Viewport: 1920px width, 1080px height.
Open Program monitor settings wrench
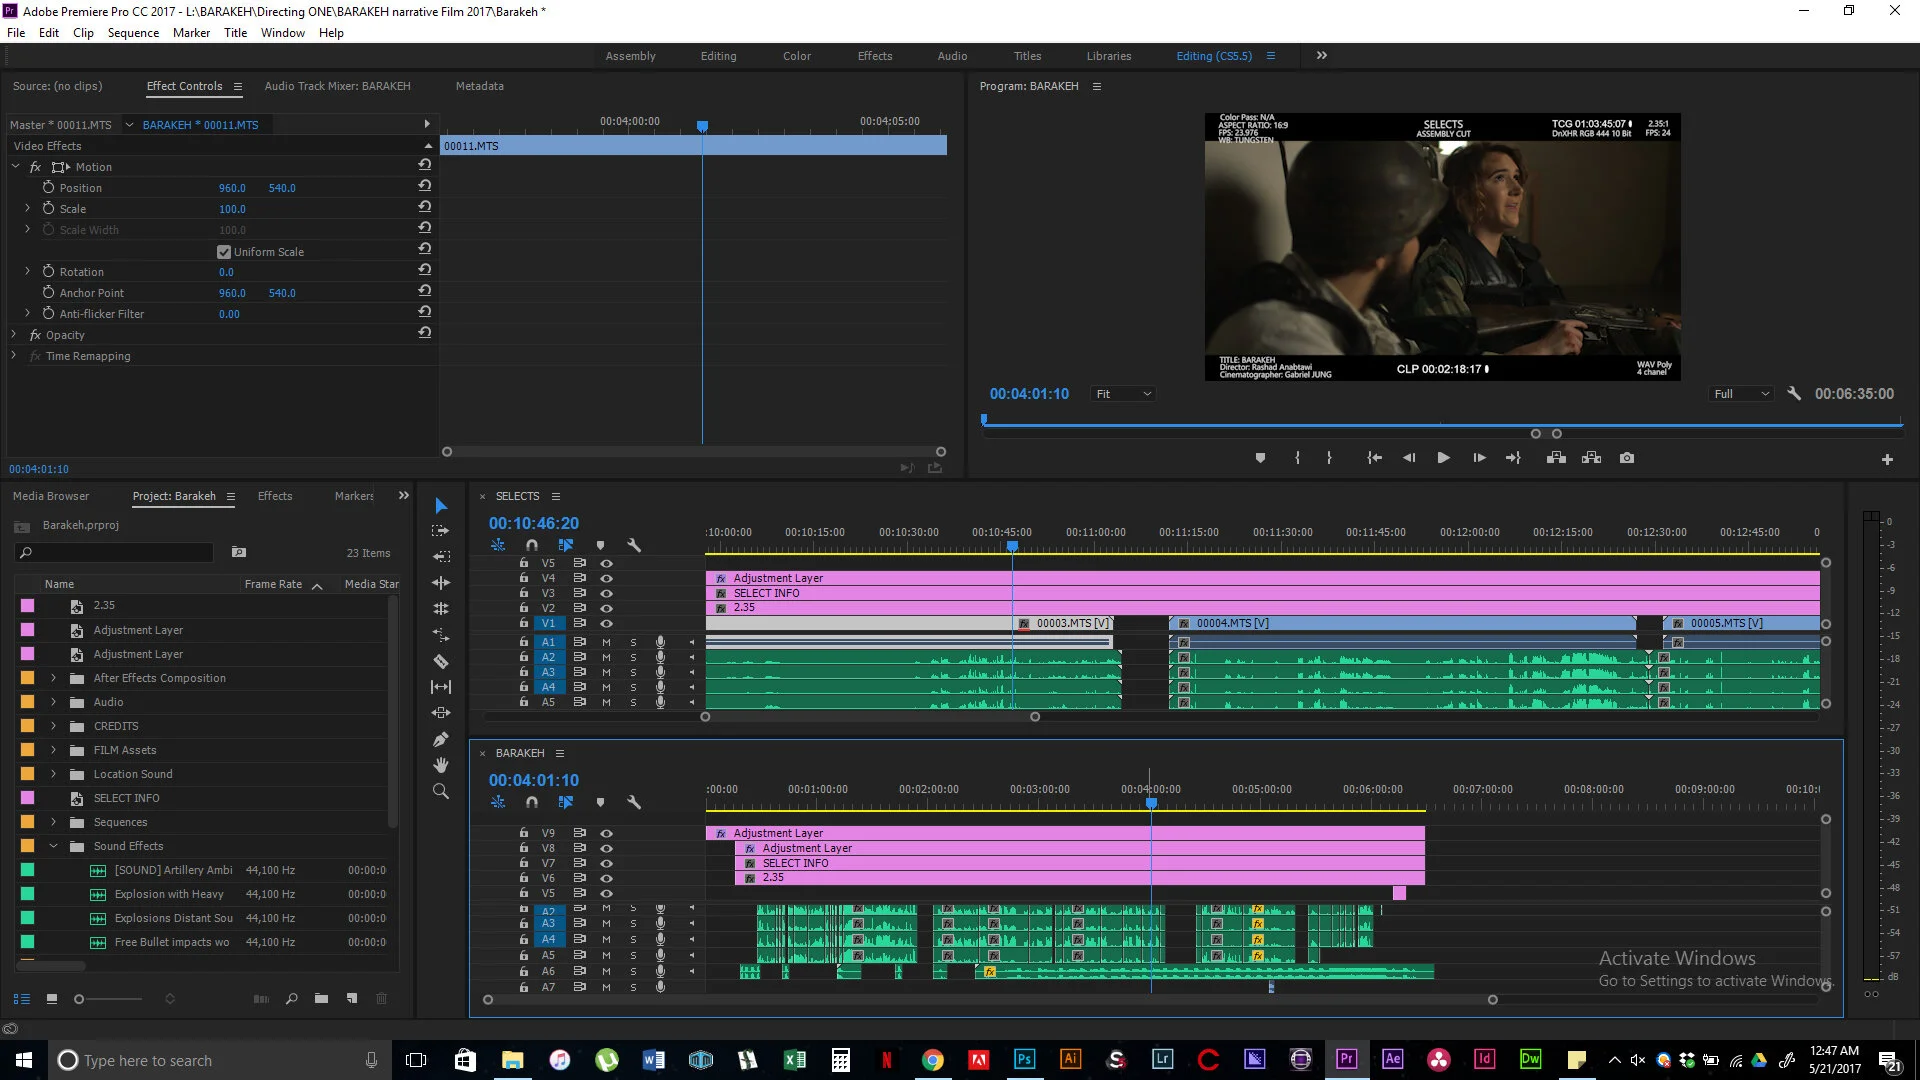point(1794,394)
